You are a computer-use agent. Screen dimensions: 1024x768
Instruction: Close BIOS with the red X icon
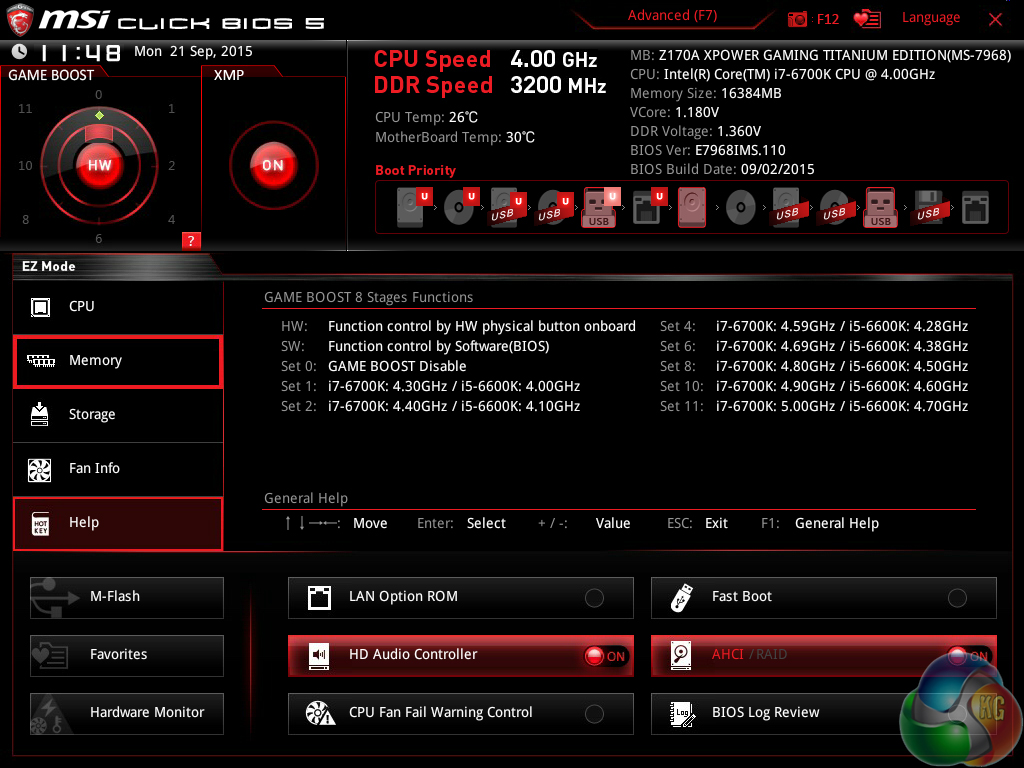pos(995,20)
